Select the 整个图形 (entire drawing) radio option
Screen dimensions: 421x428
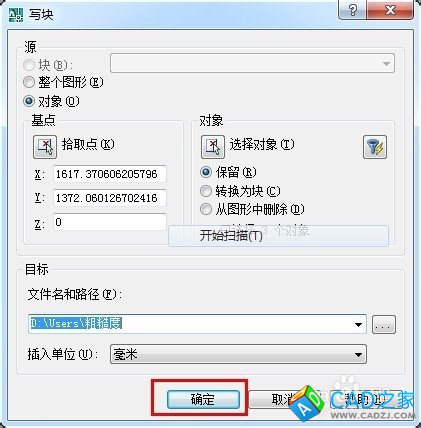[29, 82]
